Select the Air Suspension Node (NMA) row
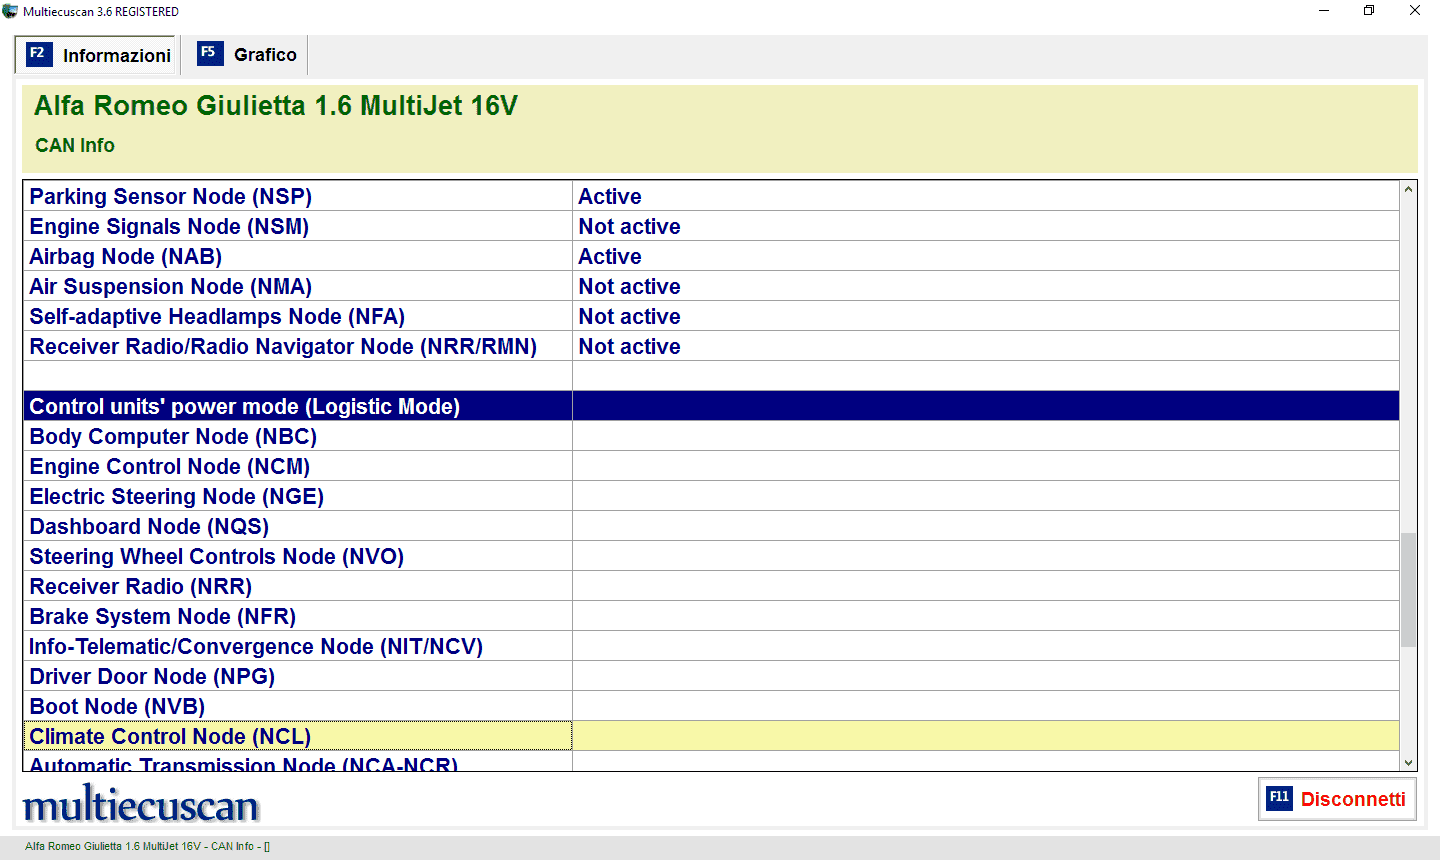This screenshot has height=860, width=1440. pyautogui.click(x=711, y=286)
